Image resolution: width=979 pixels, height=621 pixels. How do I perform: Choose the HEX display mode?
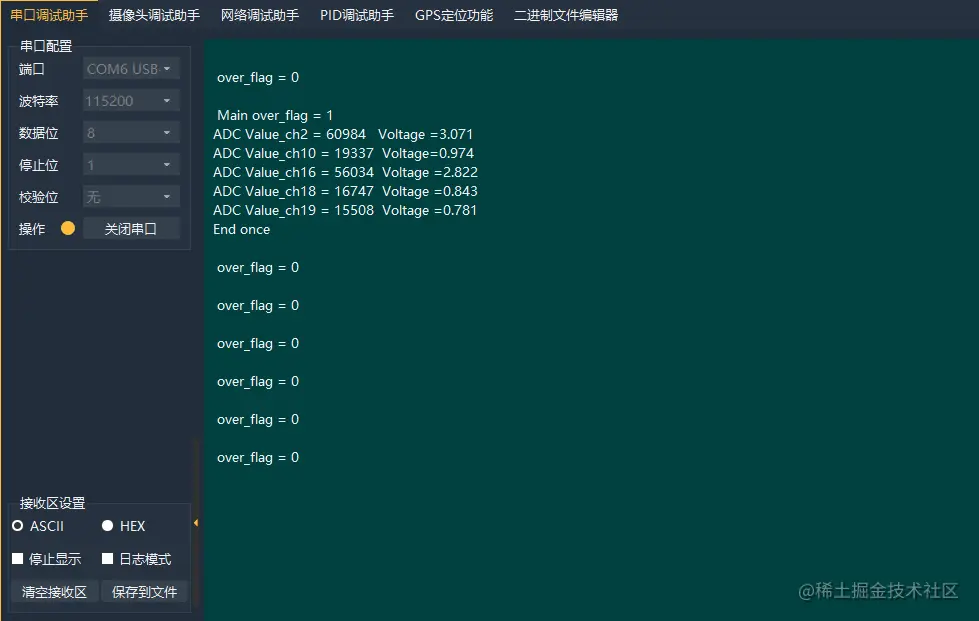tap(108, 526)
